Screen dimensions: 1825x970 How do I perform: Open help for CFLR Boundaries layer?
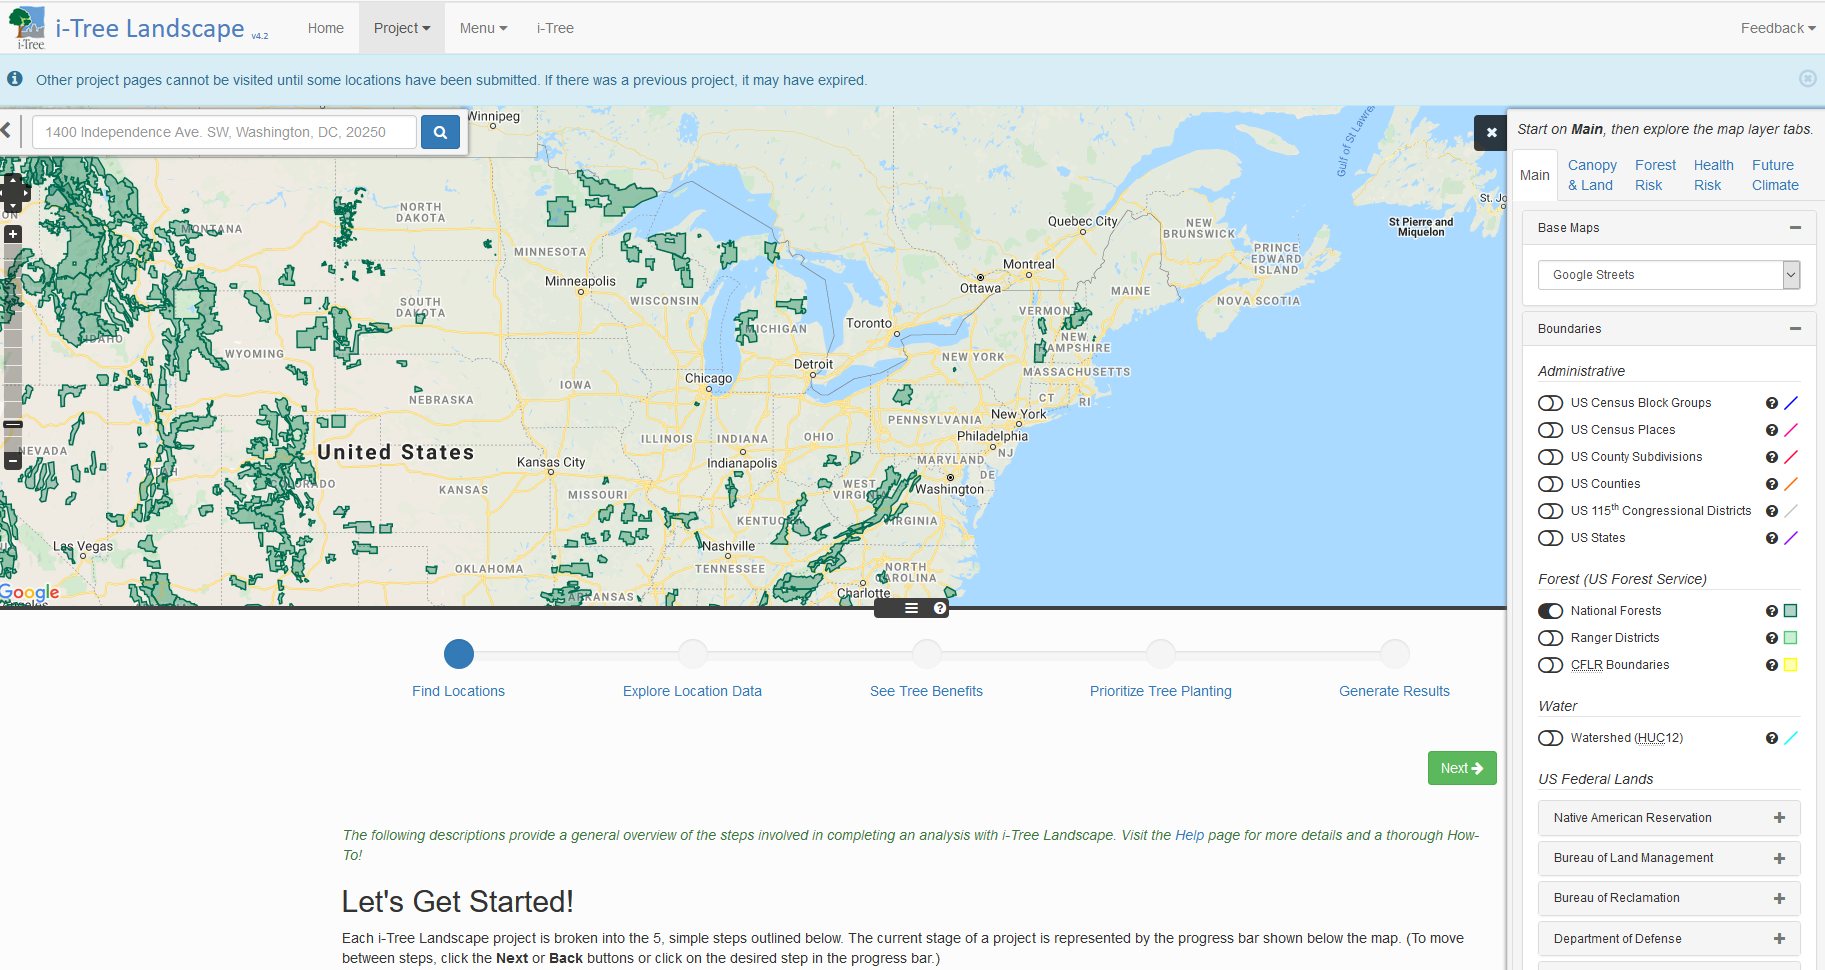[x=1772, y=665]
